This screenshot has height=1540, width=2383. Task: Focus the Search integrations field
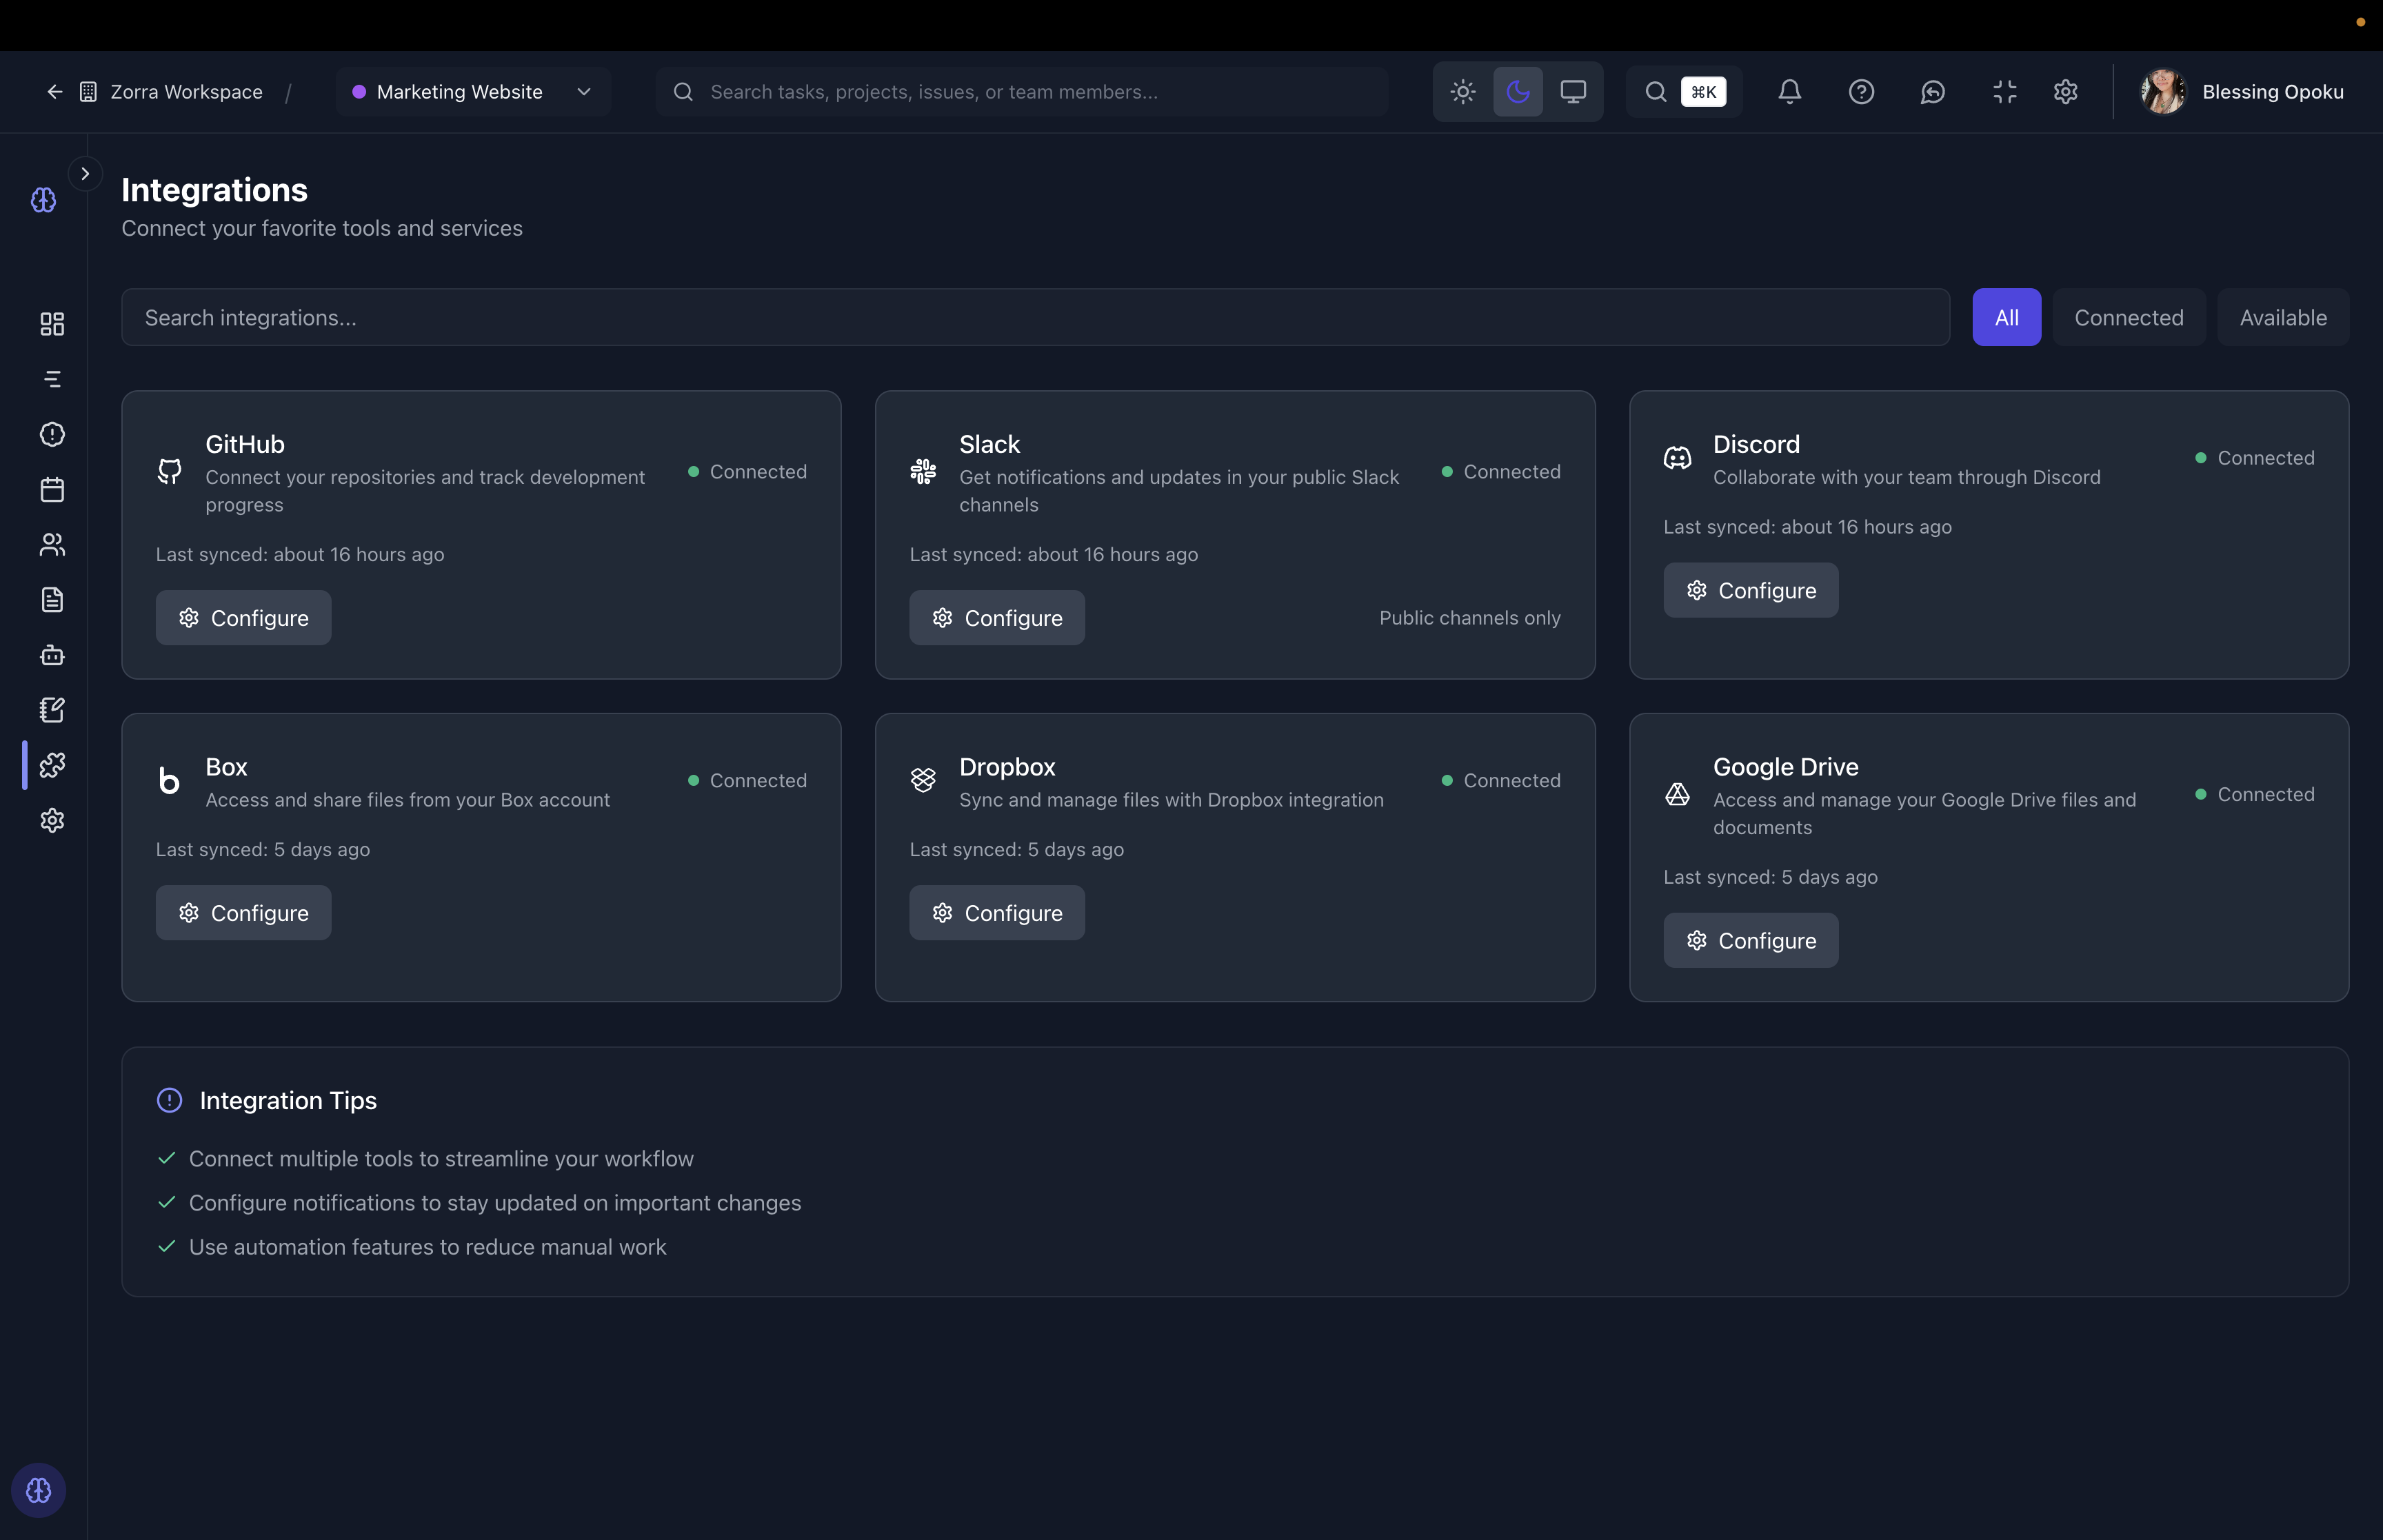pyautogui.click(x=1034, y=318)
